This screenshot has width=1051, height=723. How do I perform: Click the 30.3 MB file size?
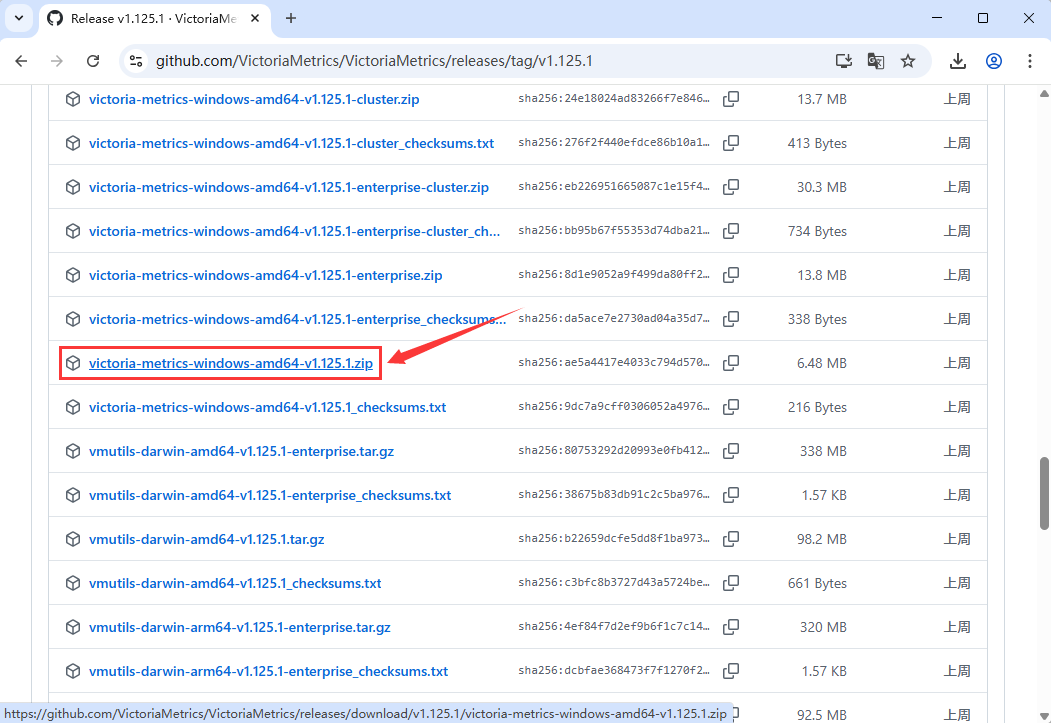(822, 188)
